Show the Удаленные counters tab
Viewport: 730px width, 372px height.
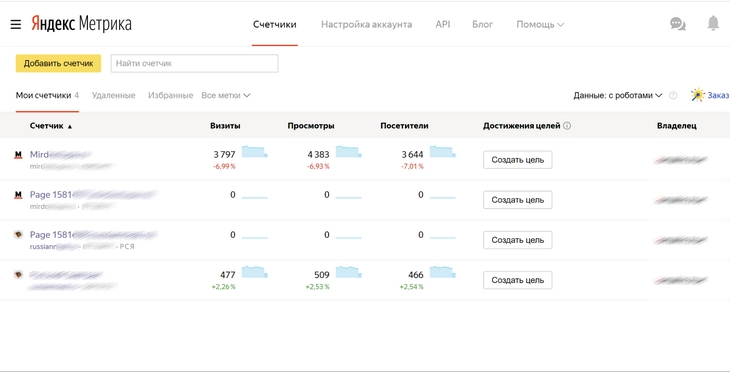(114, 95)
